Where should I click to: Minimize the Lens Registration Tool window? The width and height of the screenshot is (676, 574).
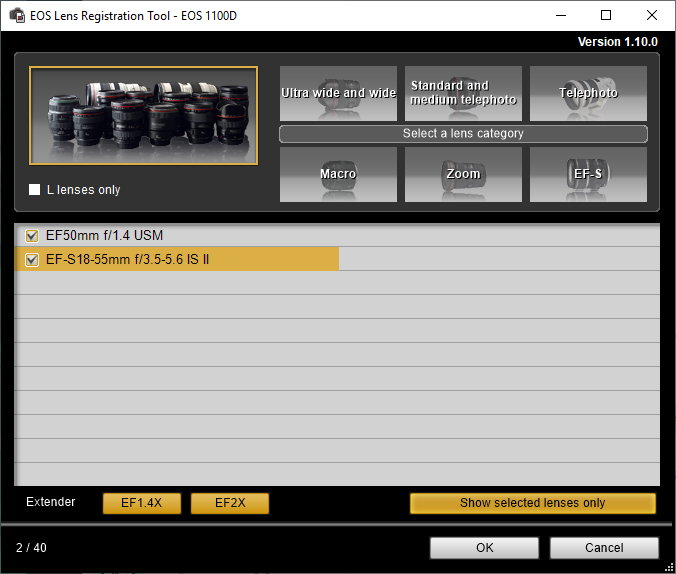tap(561, 16)
